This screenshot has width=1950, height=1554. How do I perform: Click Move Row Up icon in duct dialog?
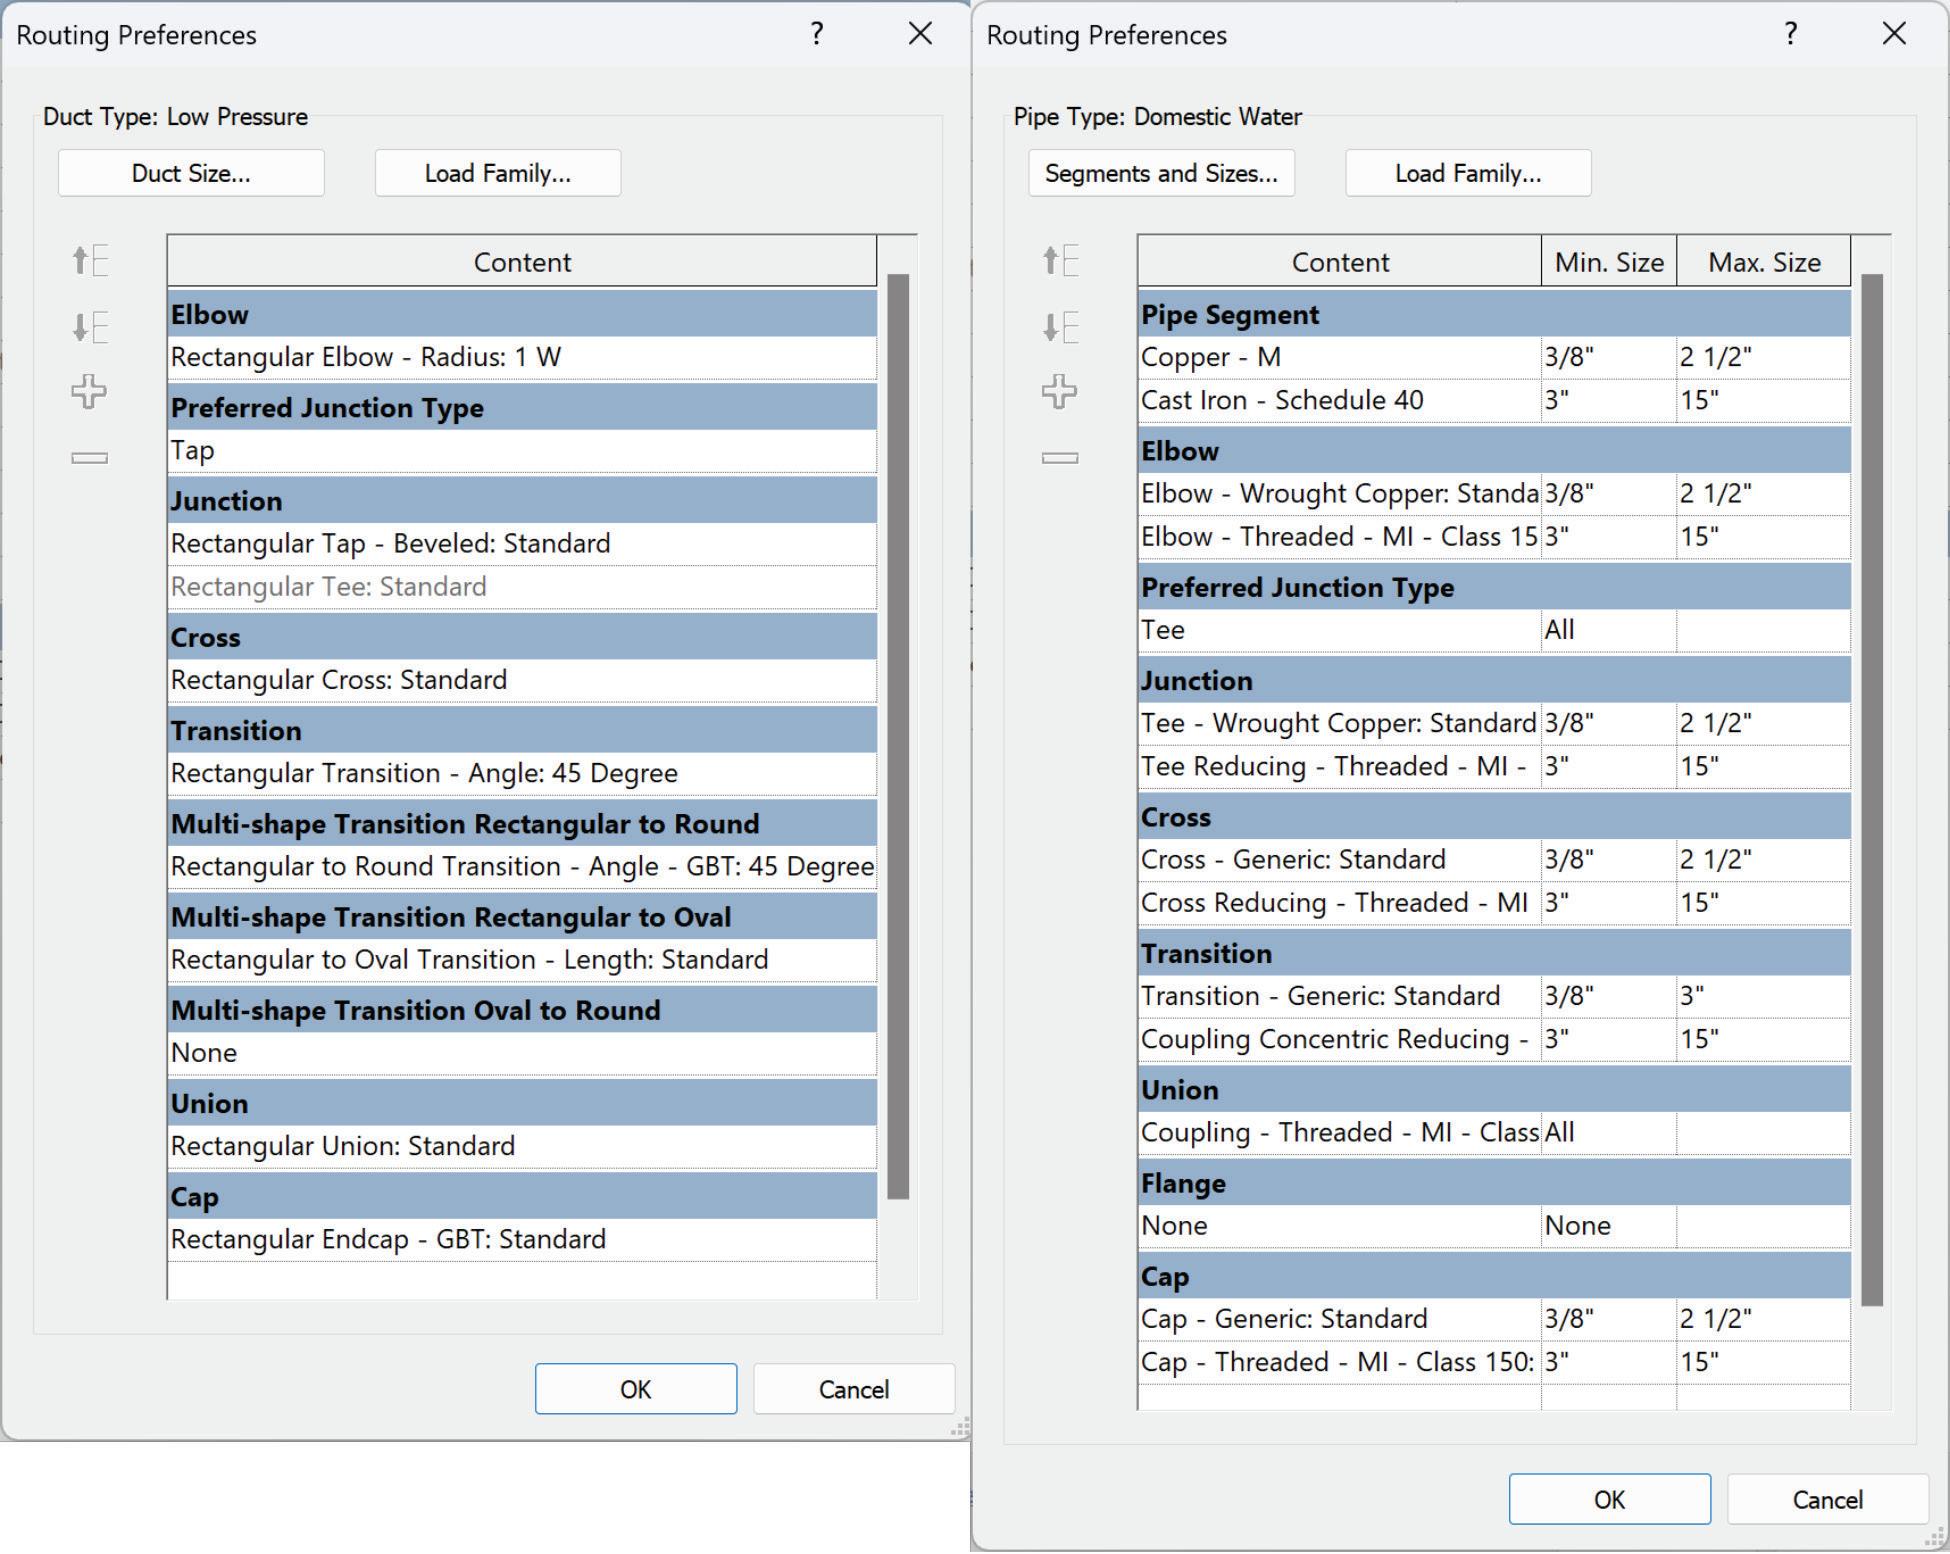tap(90, 261)
